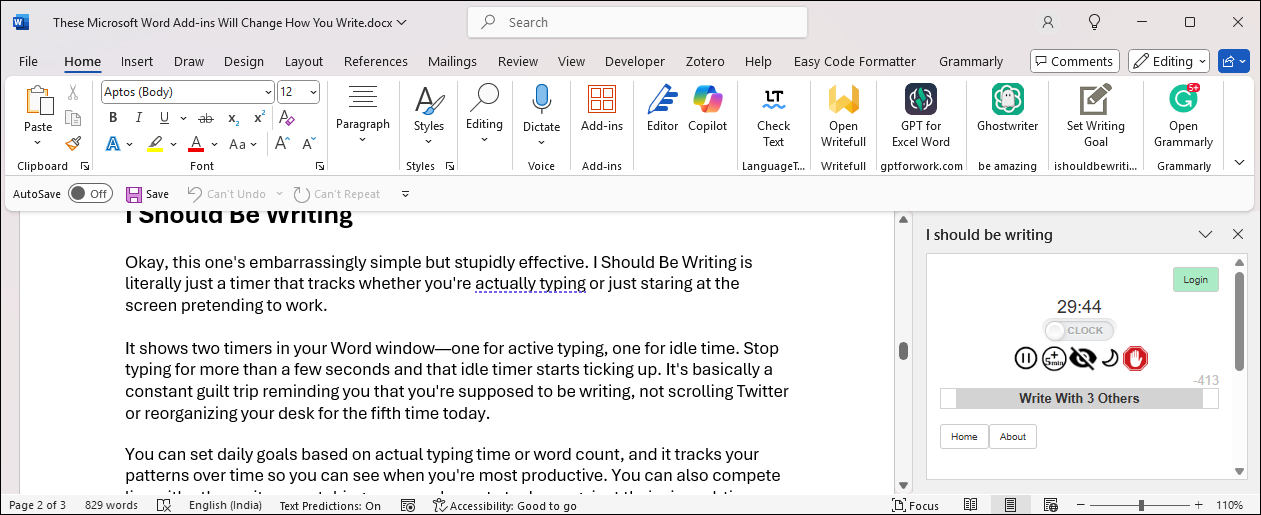Apply strikethrough formatting
Image resolution: width=1261 pixels, height=515 pixels.
(206, 118)
